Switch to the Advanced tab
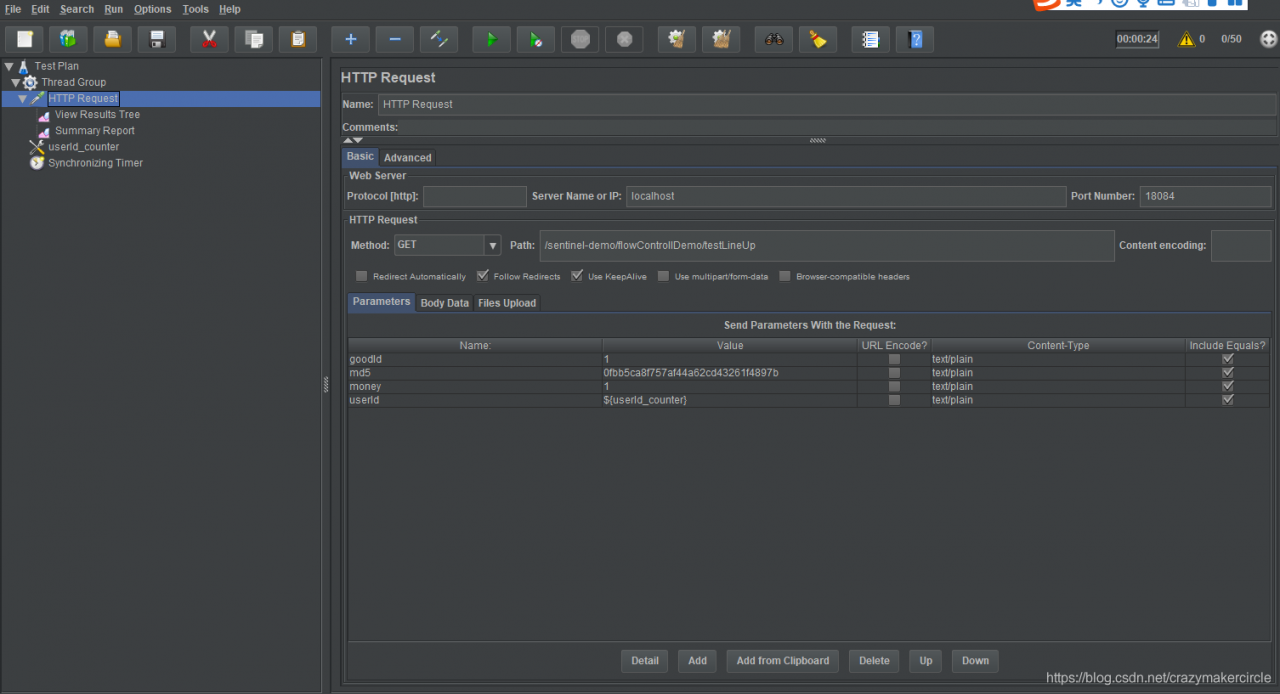 [x=408, y=157]
